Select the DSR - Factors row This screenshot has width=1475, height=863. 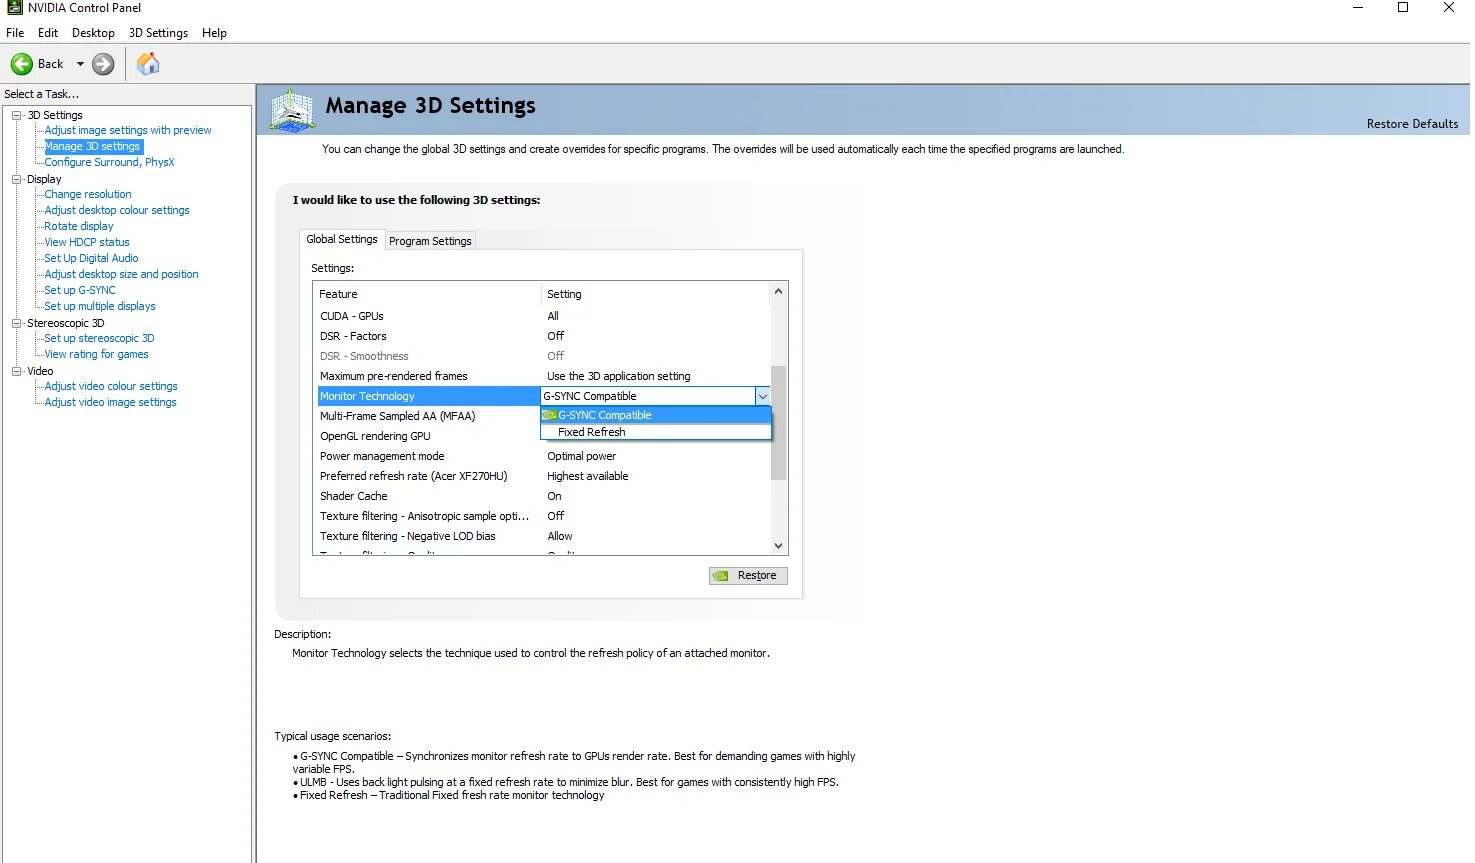click(x=543, y=336)
